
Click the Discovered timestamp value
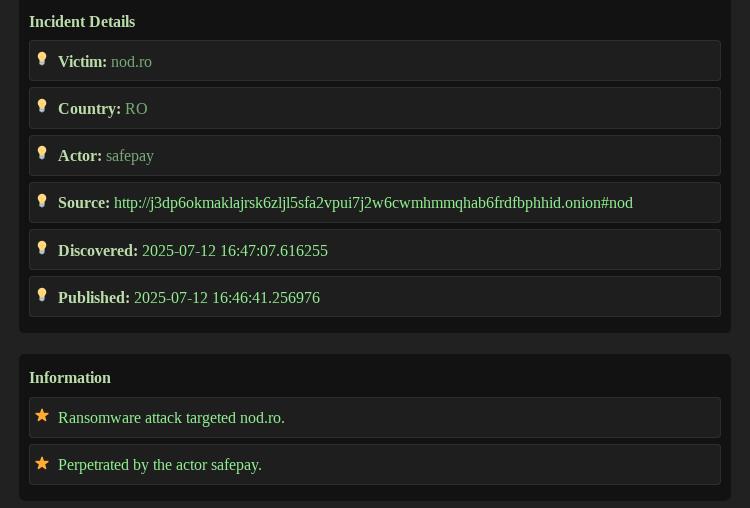[x=235, y=251]
